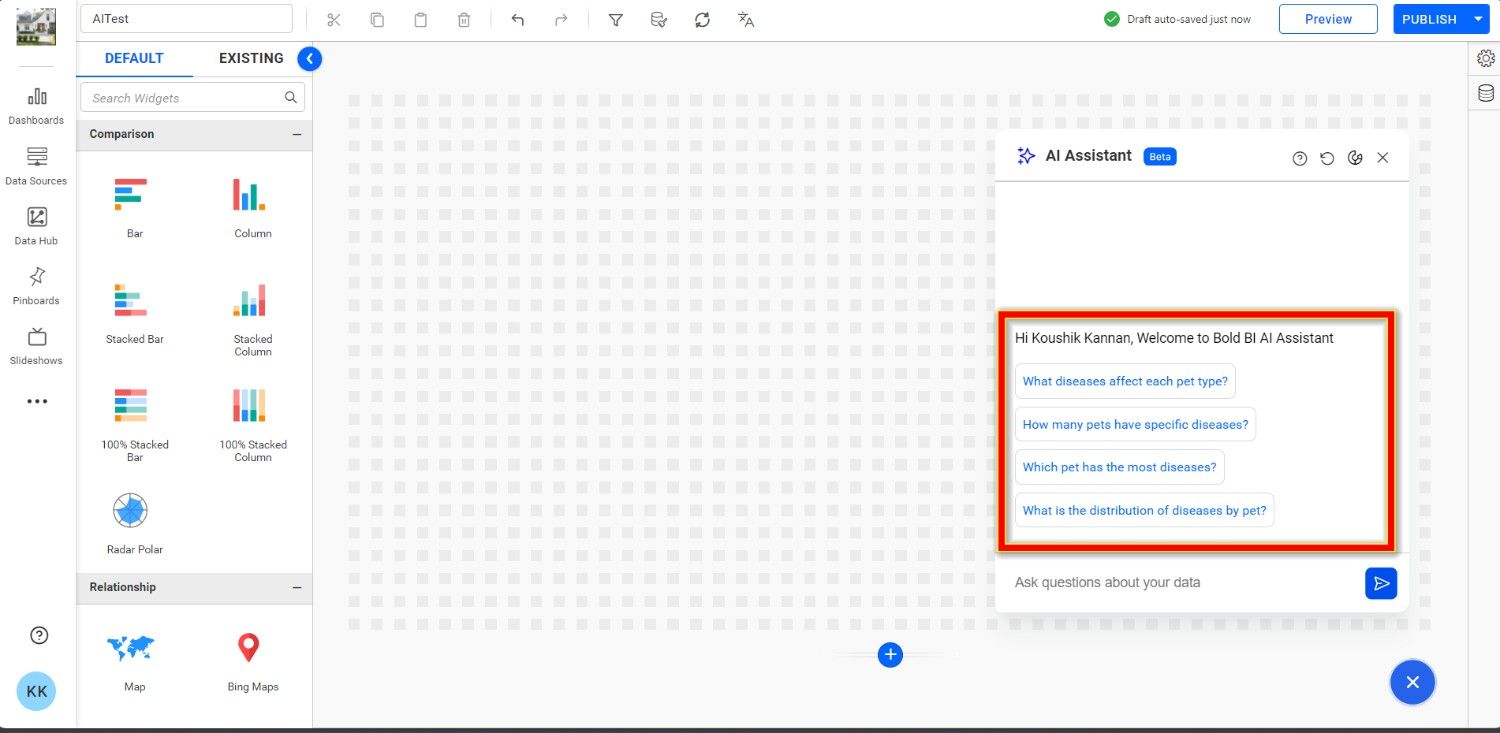1500x733 pixels.
Task: Select the 100% Stacked Bar widget
Action: coord(134,424)
